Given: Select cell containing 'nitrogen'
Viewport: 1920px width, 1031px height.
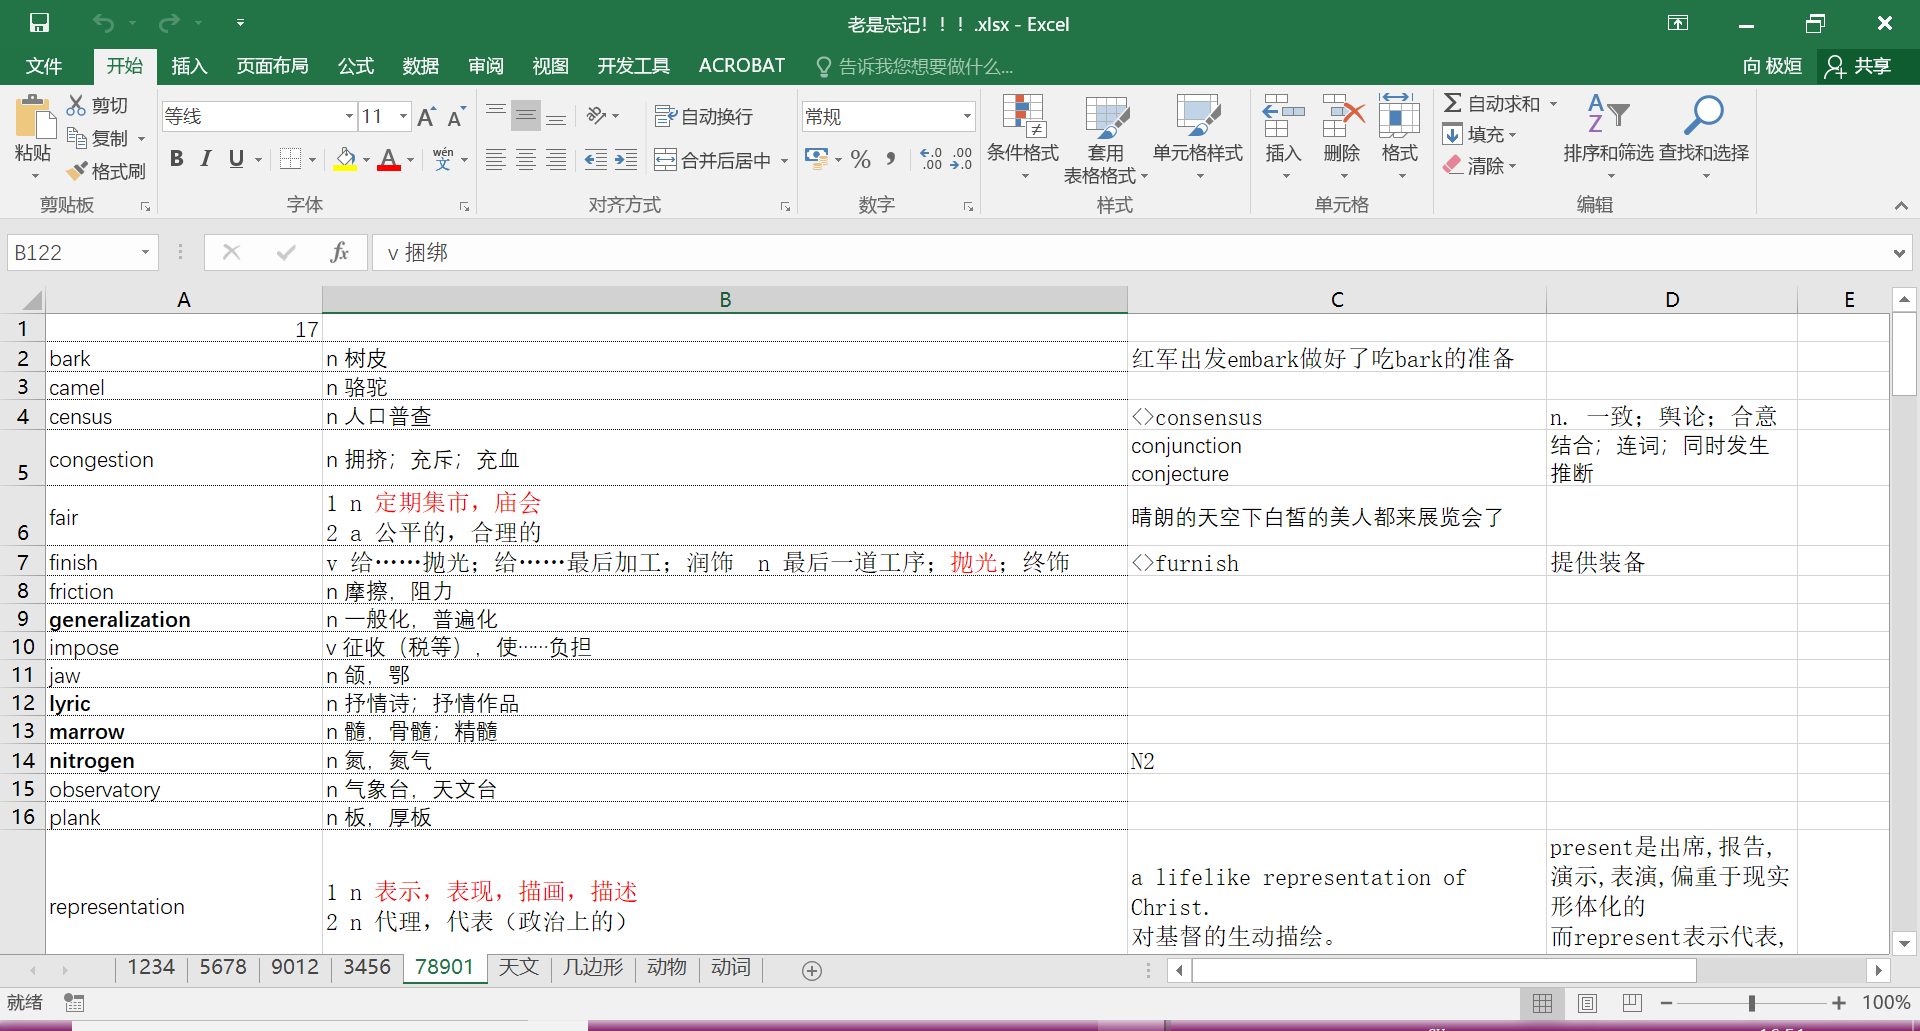Looking at the screenshot, I should click(x=183, y=760).
